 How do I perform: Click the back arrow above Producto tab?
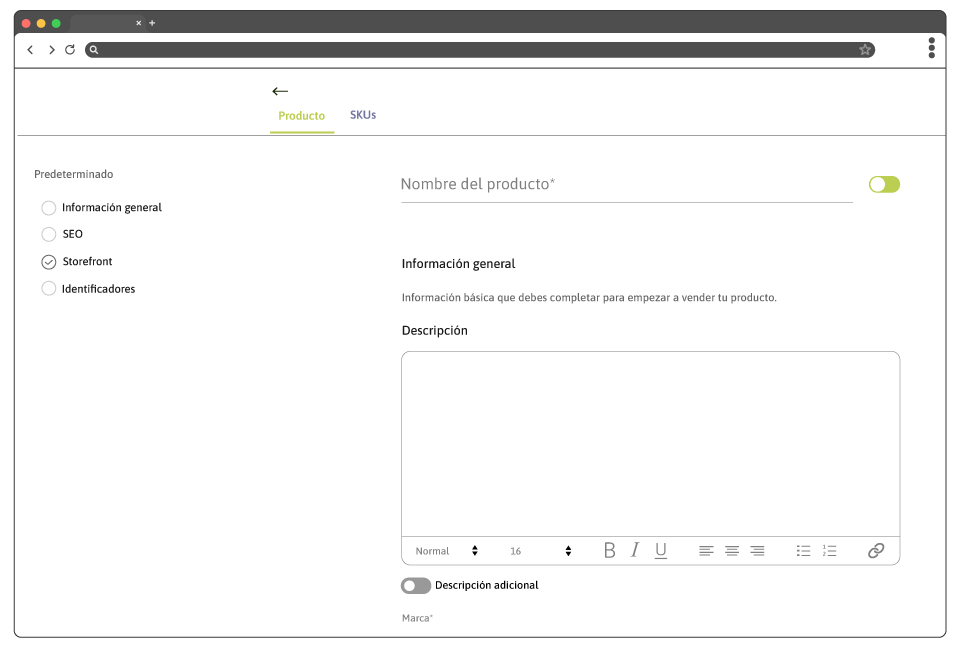pyautogui.click(x=280, y=91)
